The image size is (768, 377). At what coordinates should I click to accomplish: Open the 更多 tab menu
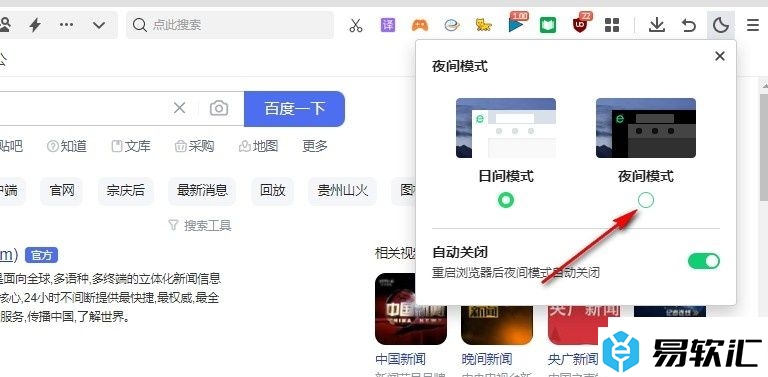point(315,146)
